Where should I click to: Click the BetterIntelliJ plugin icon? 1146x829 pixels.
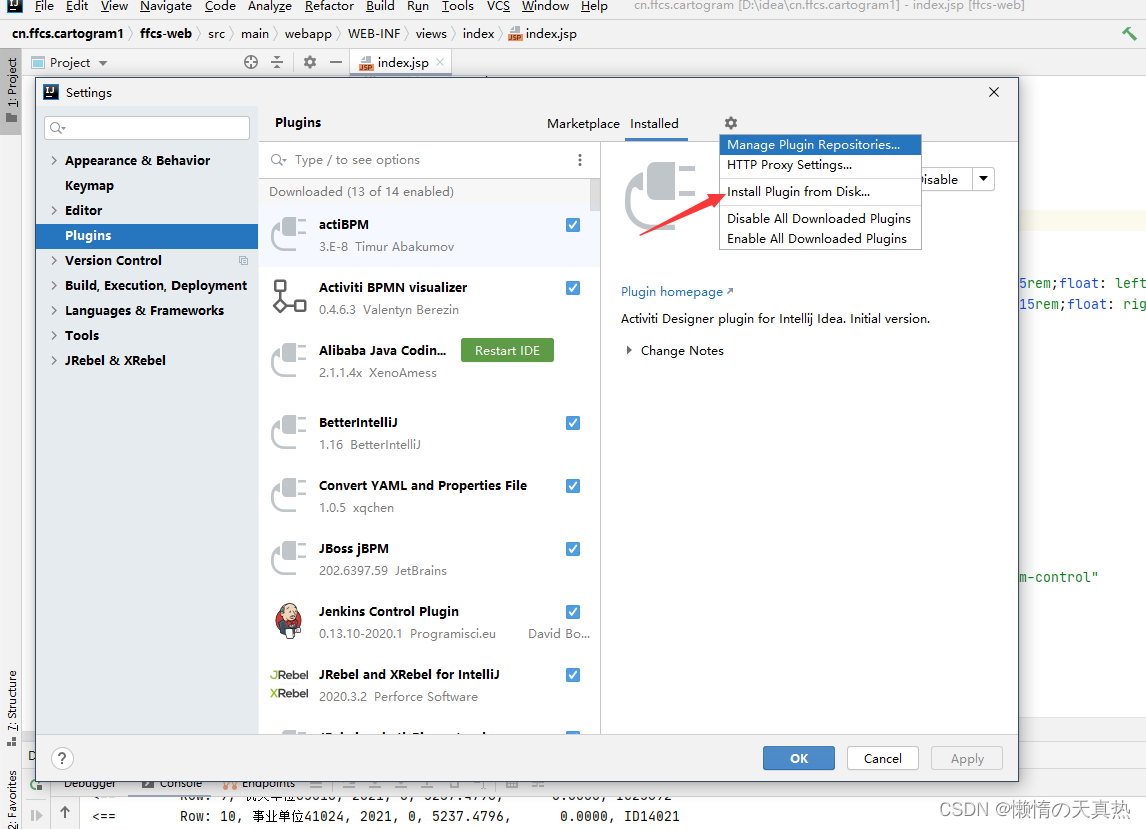click(x=289, y=433)
